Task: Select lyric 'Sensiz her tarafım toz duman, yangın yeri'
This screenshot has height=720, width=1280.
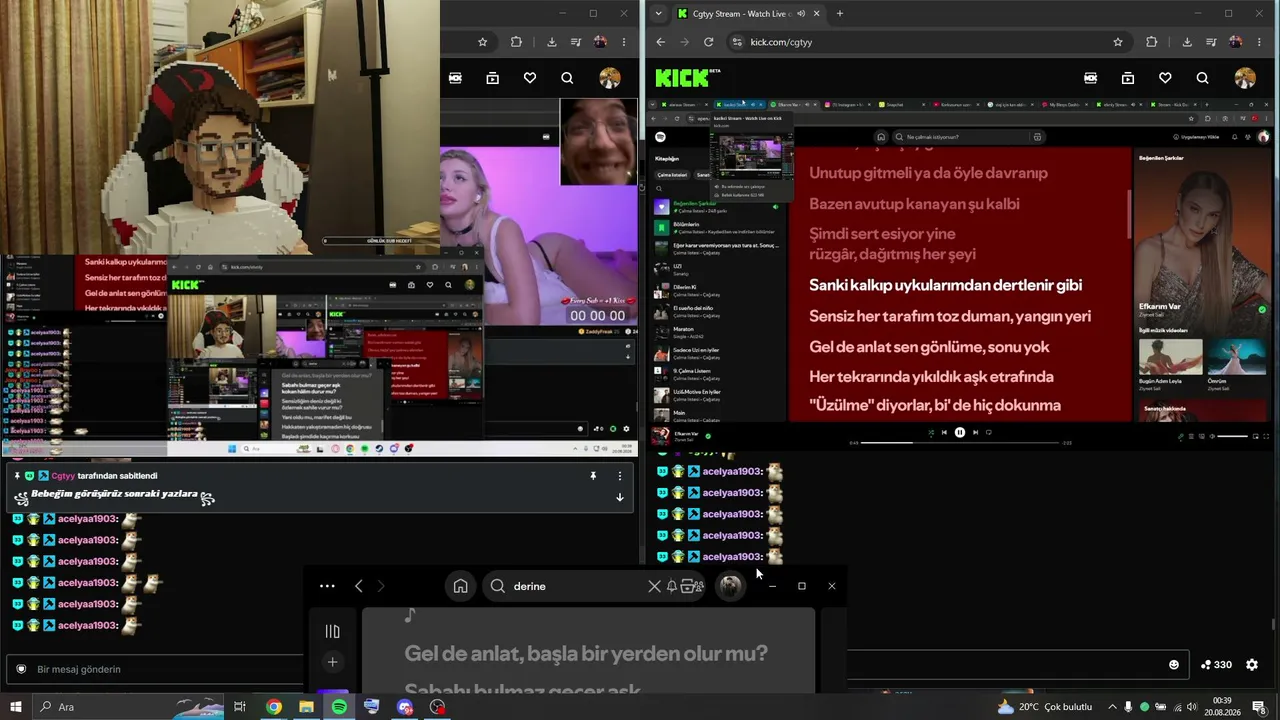Action: [x=950, y=316]
